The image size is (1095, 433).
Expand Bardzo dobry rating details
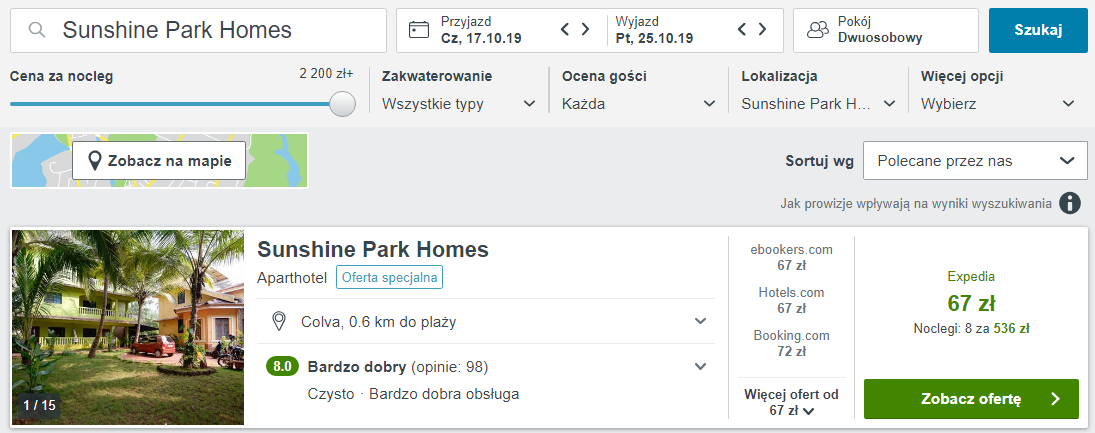click(x=700, y=366)
